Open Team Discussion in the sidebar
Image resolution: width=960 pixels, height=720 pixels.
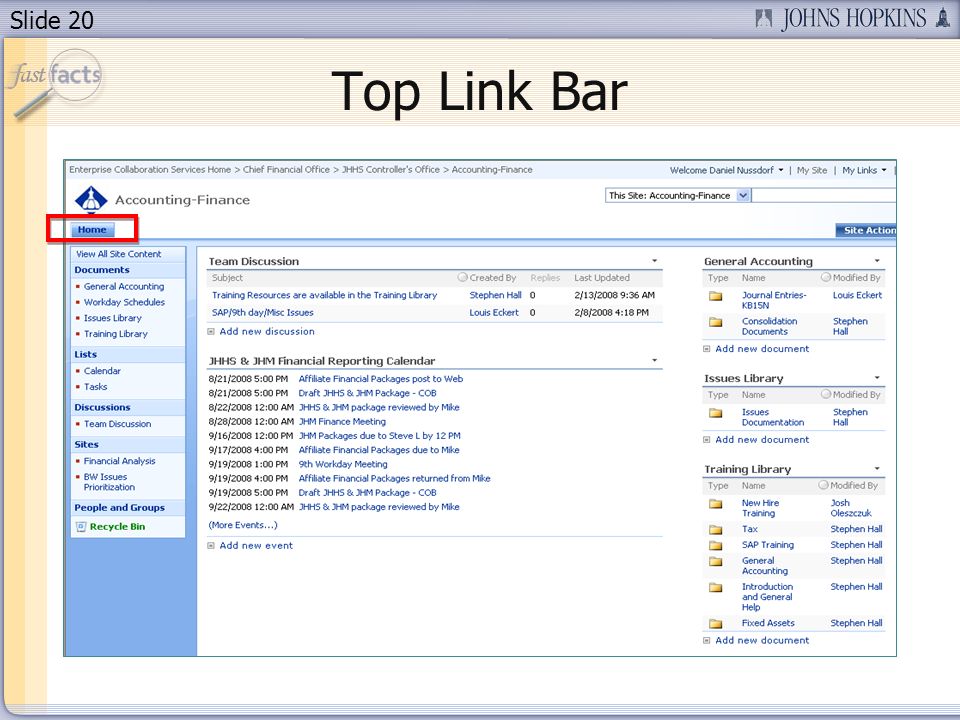[118, 424]
